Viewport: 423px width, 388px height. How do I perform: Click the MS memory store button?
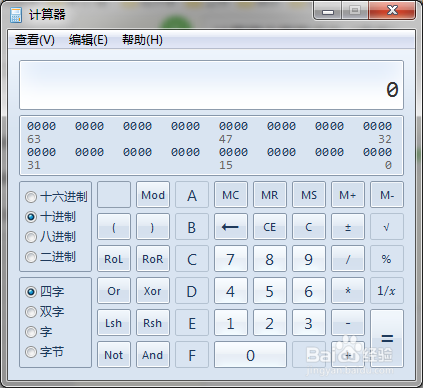point(309,195)
